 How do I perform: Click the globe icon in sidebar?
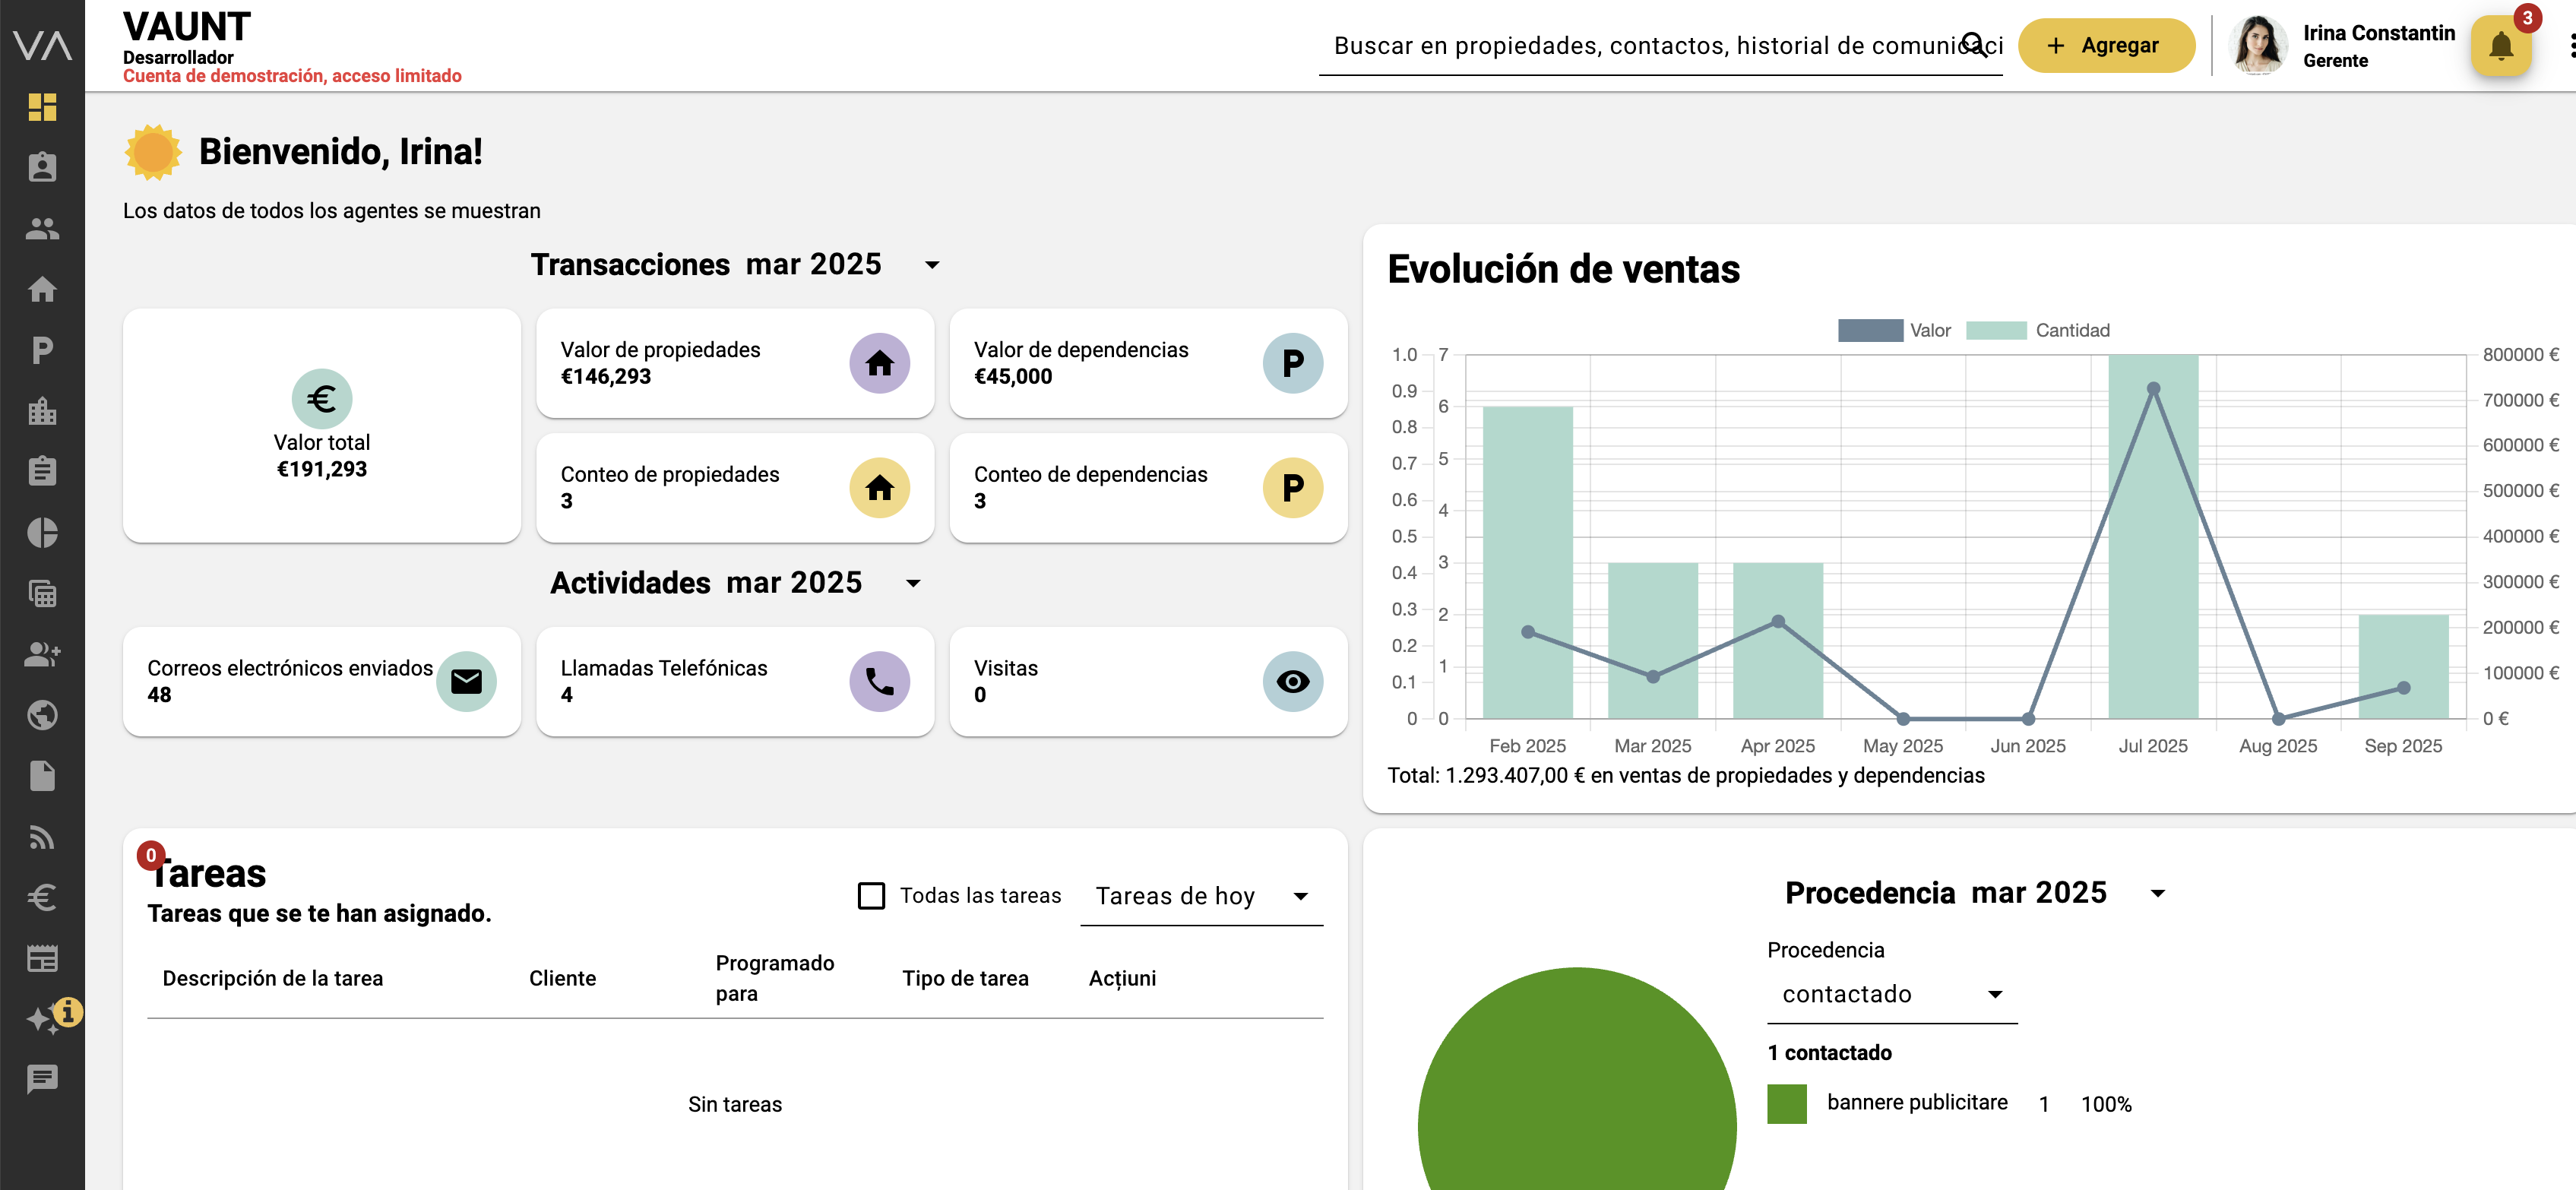point(42,715)
